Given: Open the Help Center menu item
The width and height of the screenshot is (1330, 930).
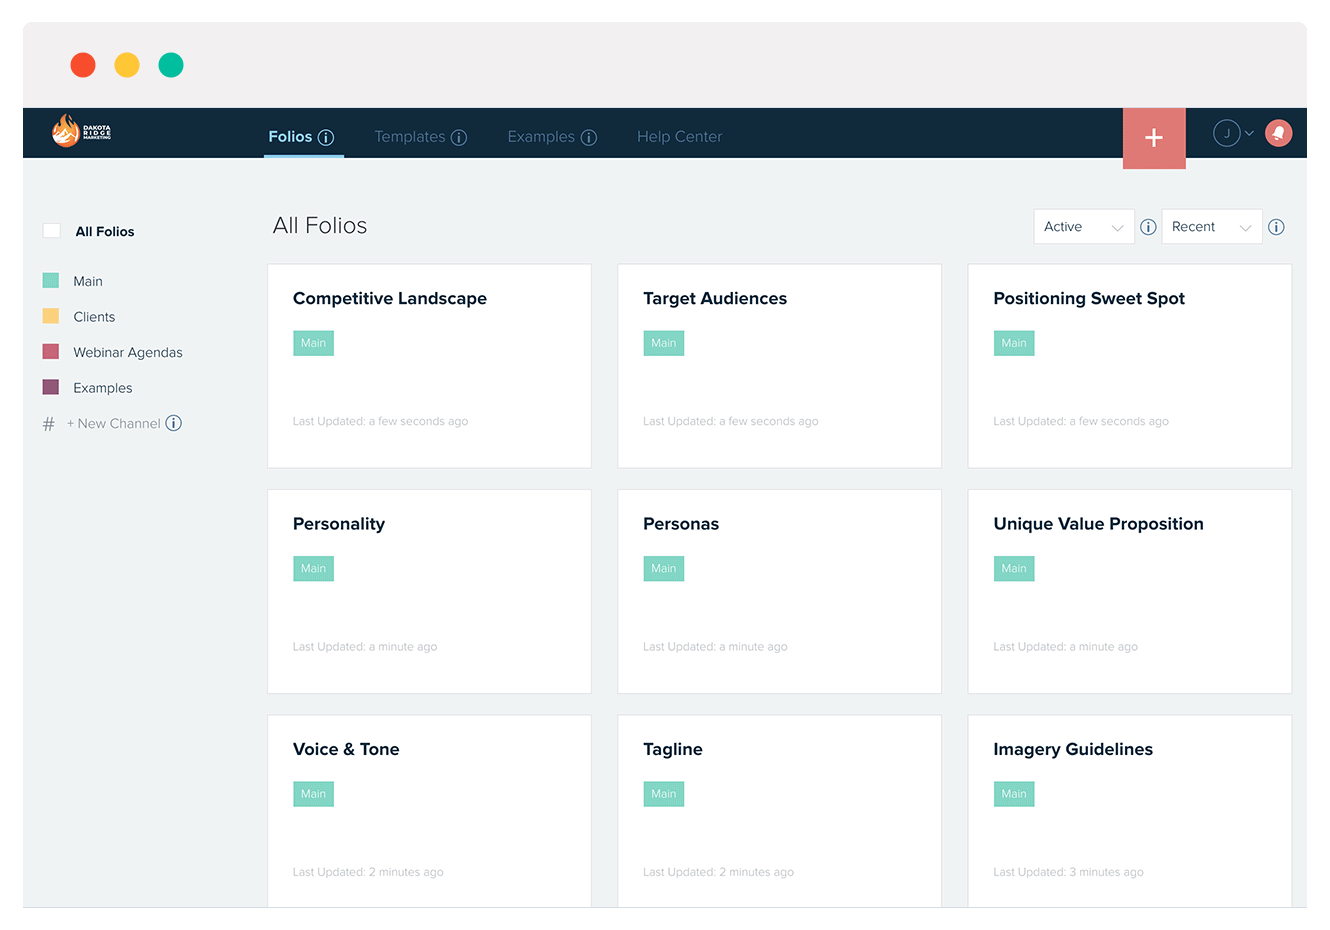Looking at the screenshot, I should point(679,136).
